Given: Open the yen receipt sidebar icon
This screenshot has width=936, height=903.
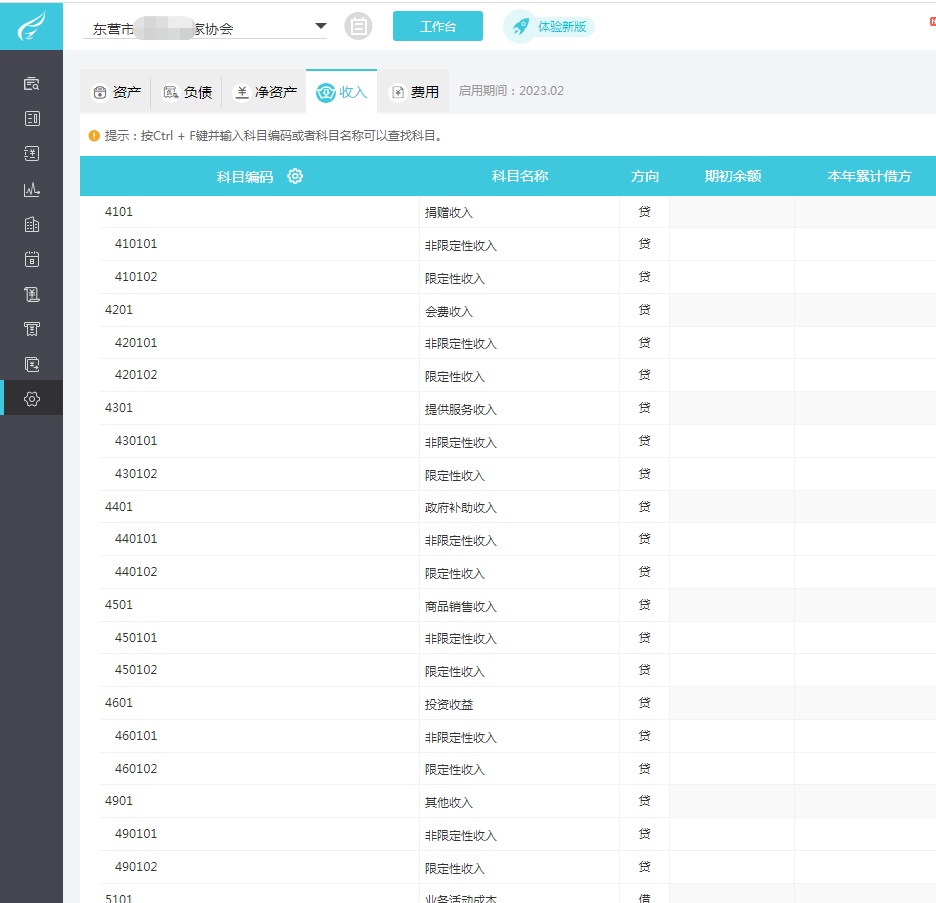Looking at the screenshot, I should tap(32, 294).
